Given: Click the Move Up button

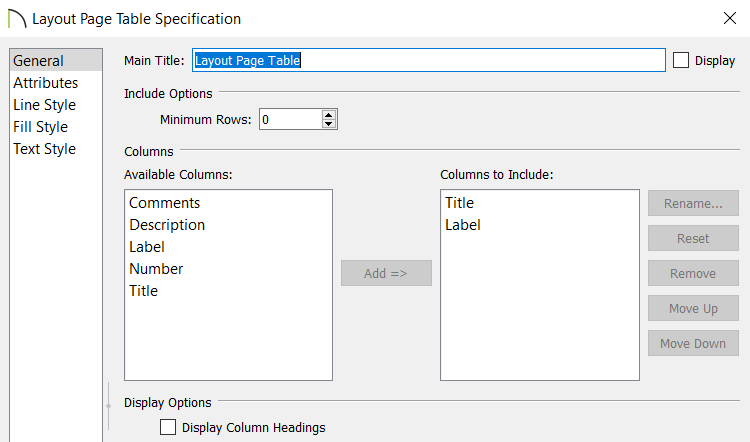Looking at the screenshot, I should 693,309.
